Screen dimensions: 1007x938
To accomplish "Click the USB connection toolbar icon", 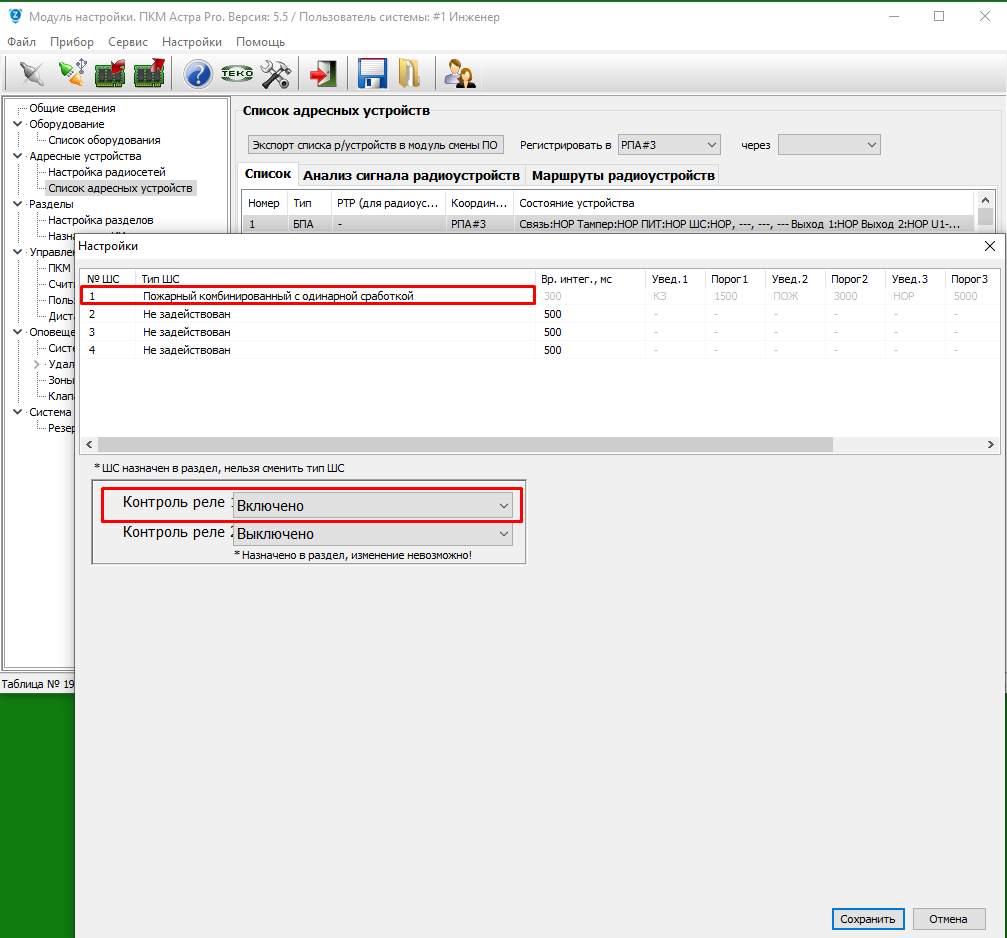I will click(x=71, y=73).
